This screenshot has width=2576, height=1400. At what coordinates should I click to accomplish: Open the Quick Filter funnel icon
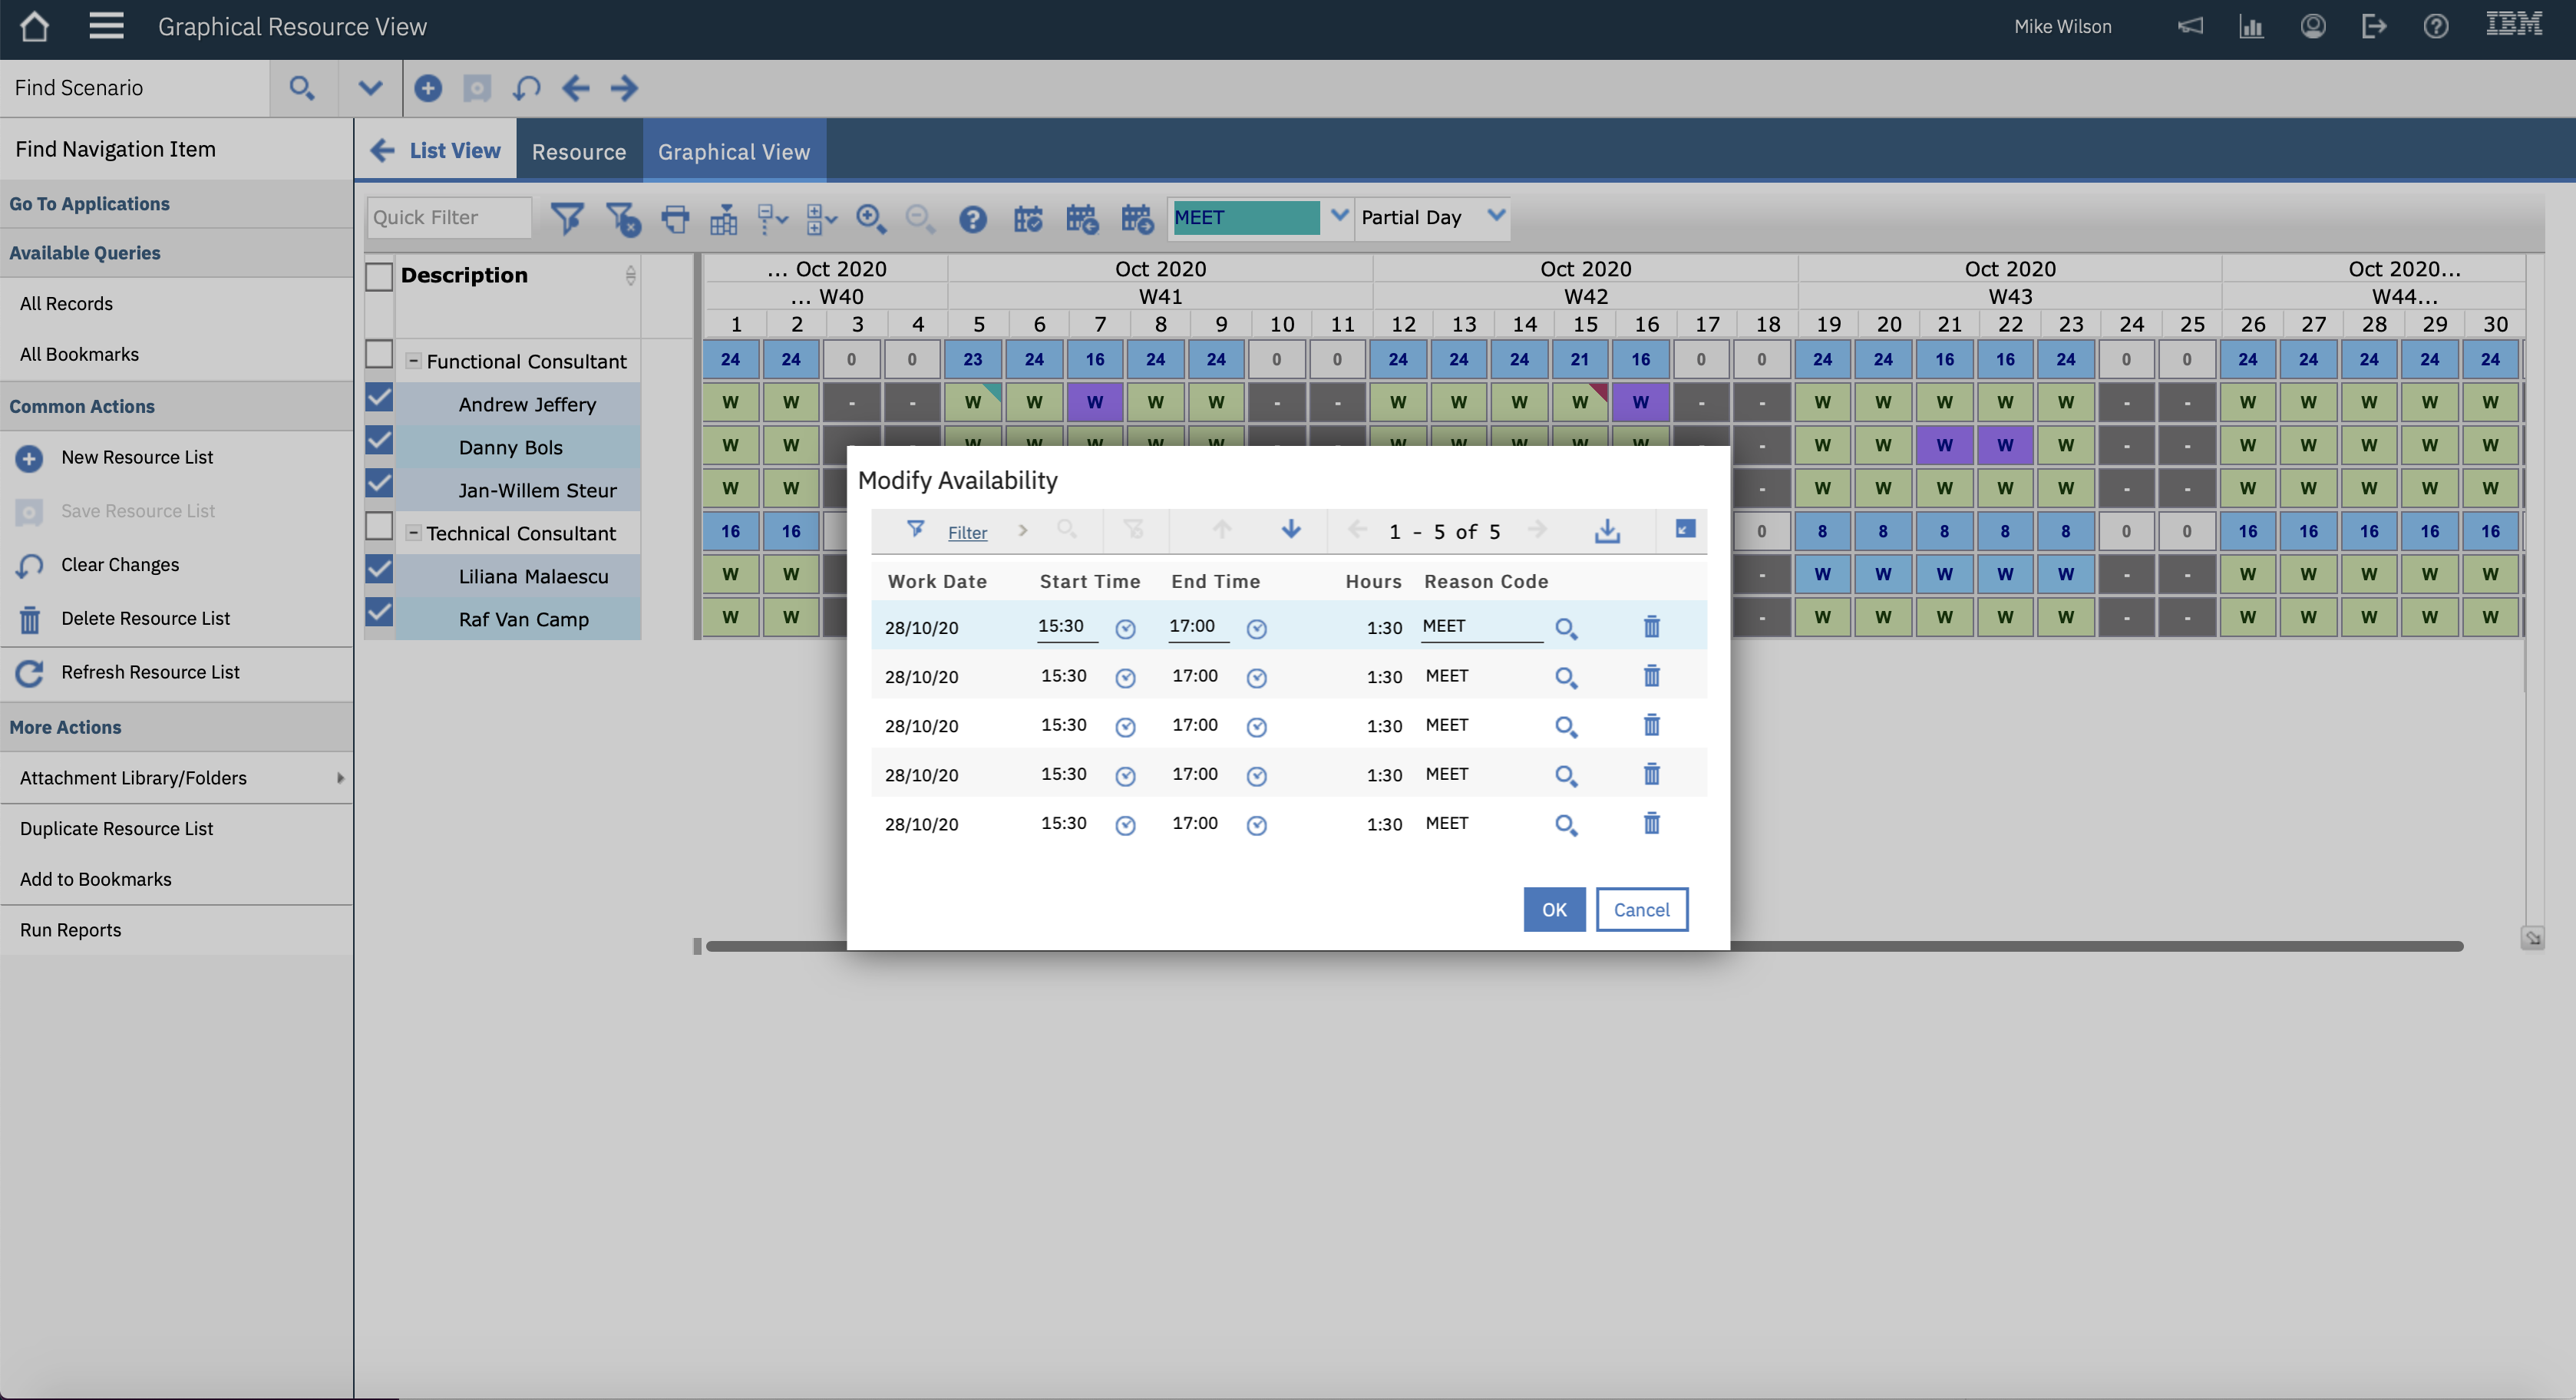pos(568,218)
